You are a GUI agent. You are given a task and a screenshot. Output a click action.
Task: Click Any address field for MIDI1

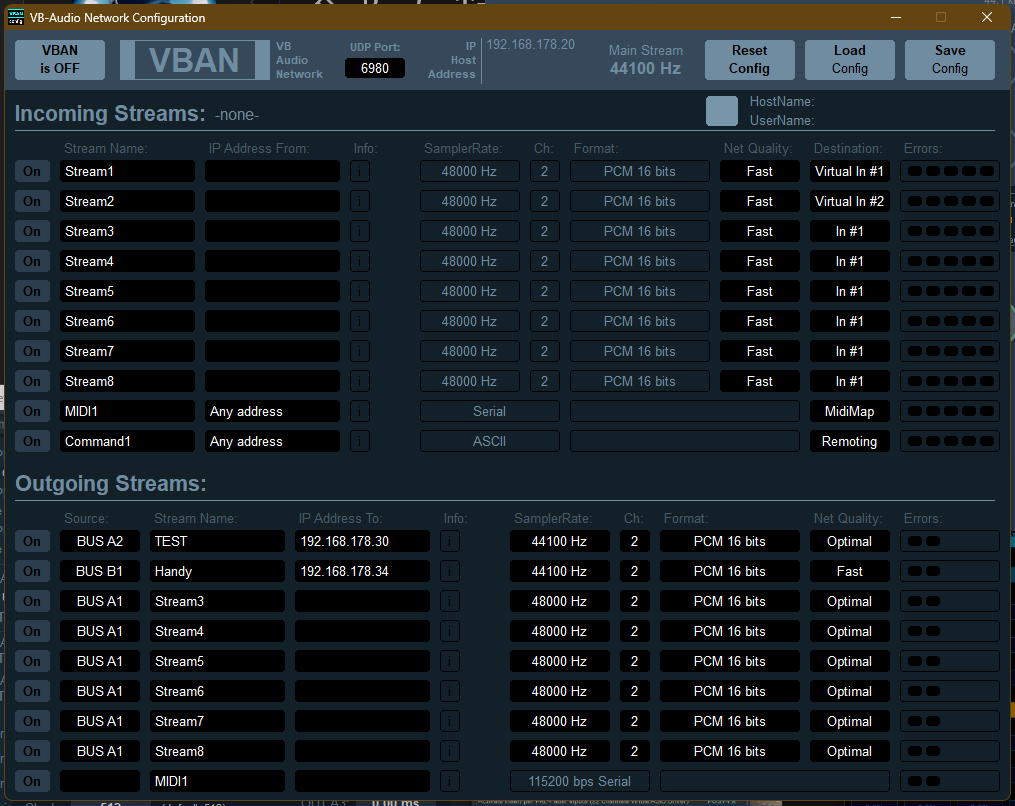point(273,411)
